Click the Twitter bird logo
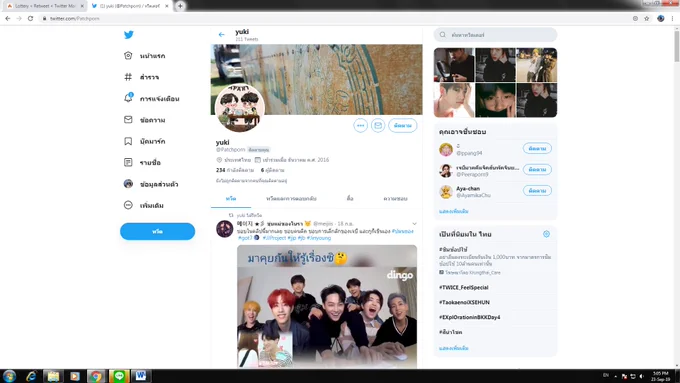 pyautogui.click(x=129, y=35)
